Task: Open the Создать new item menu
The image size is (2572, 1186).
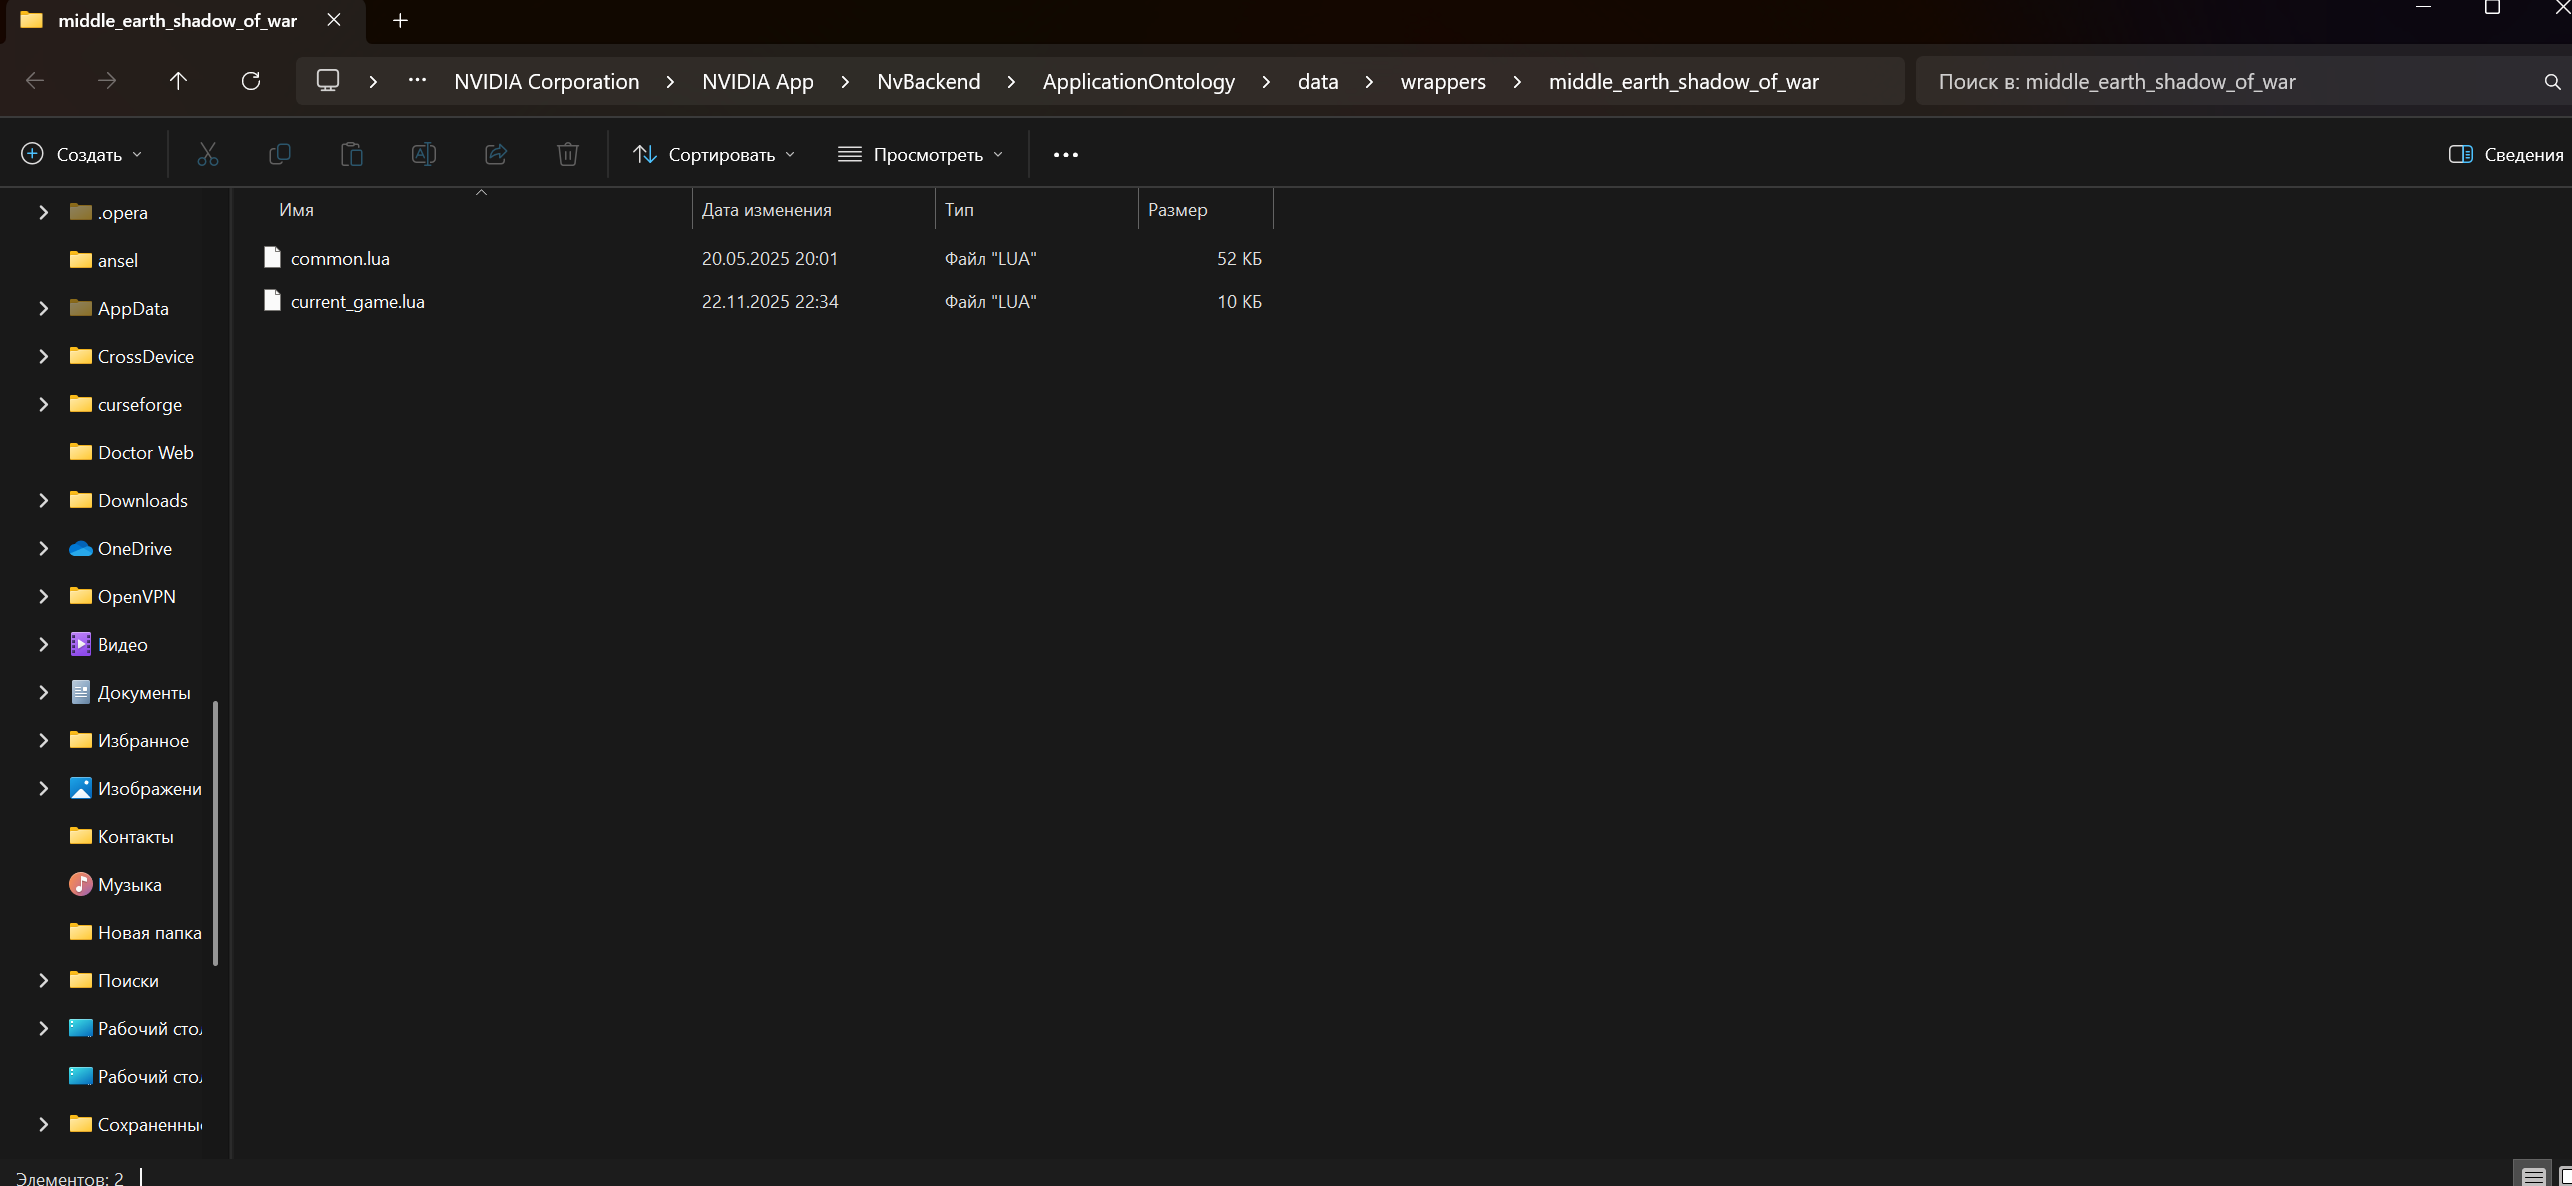Action: [82, 154]
